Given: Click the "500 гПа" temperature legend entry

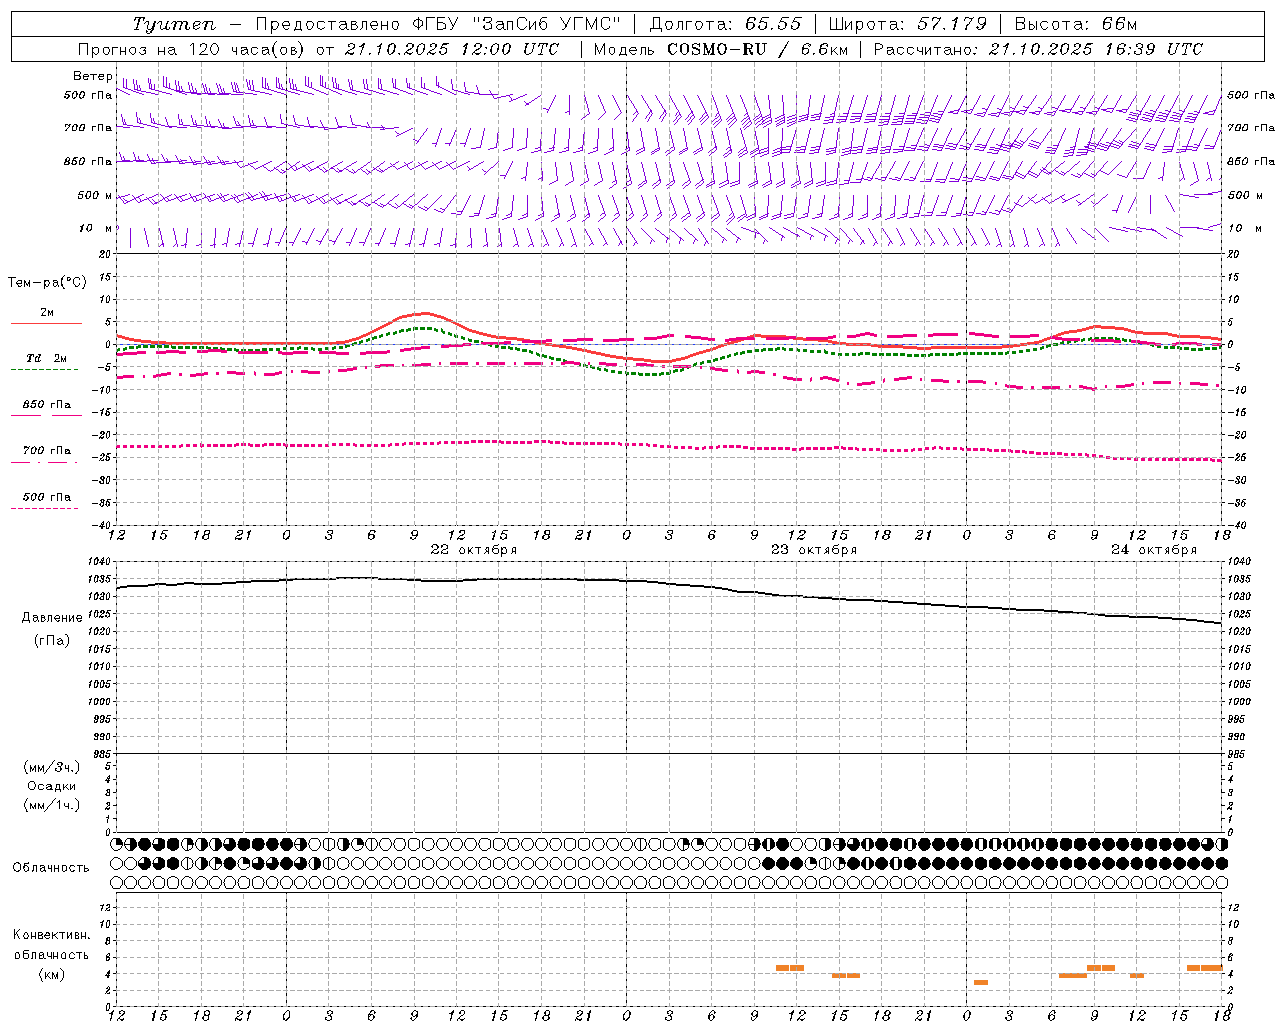Looking at the screenshot, I should pyautogui.click(x=46, y=496).
